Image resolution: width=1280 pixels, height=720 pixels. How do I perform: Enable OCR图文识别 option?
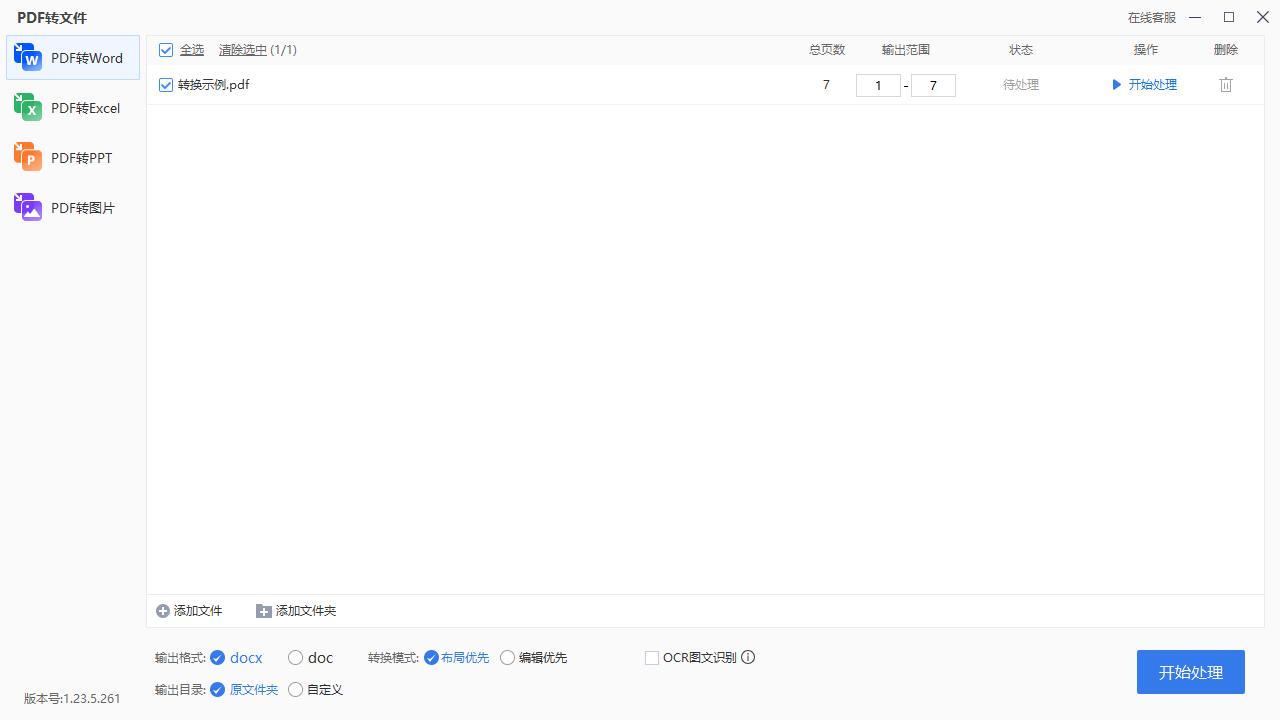(652, 657)
